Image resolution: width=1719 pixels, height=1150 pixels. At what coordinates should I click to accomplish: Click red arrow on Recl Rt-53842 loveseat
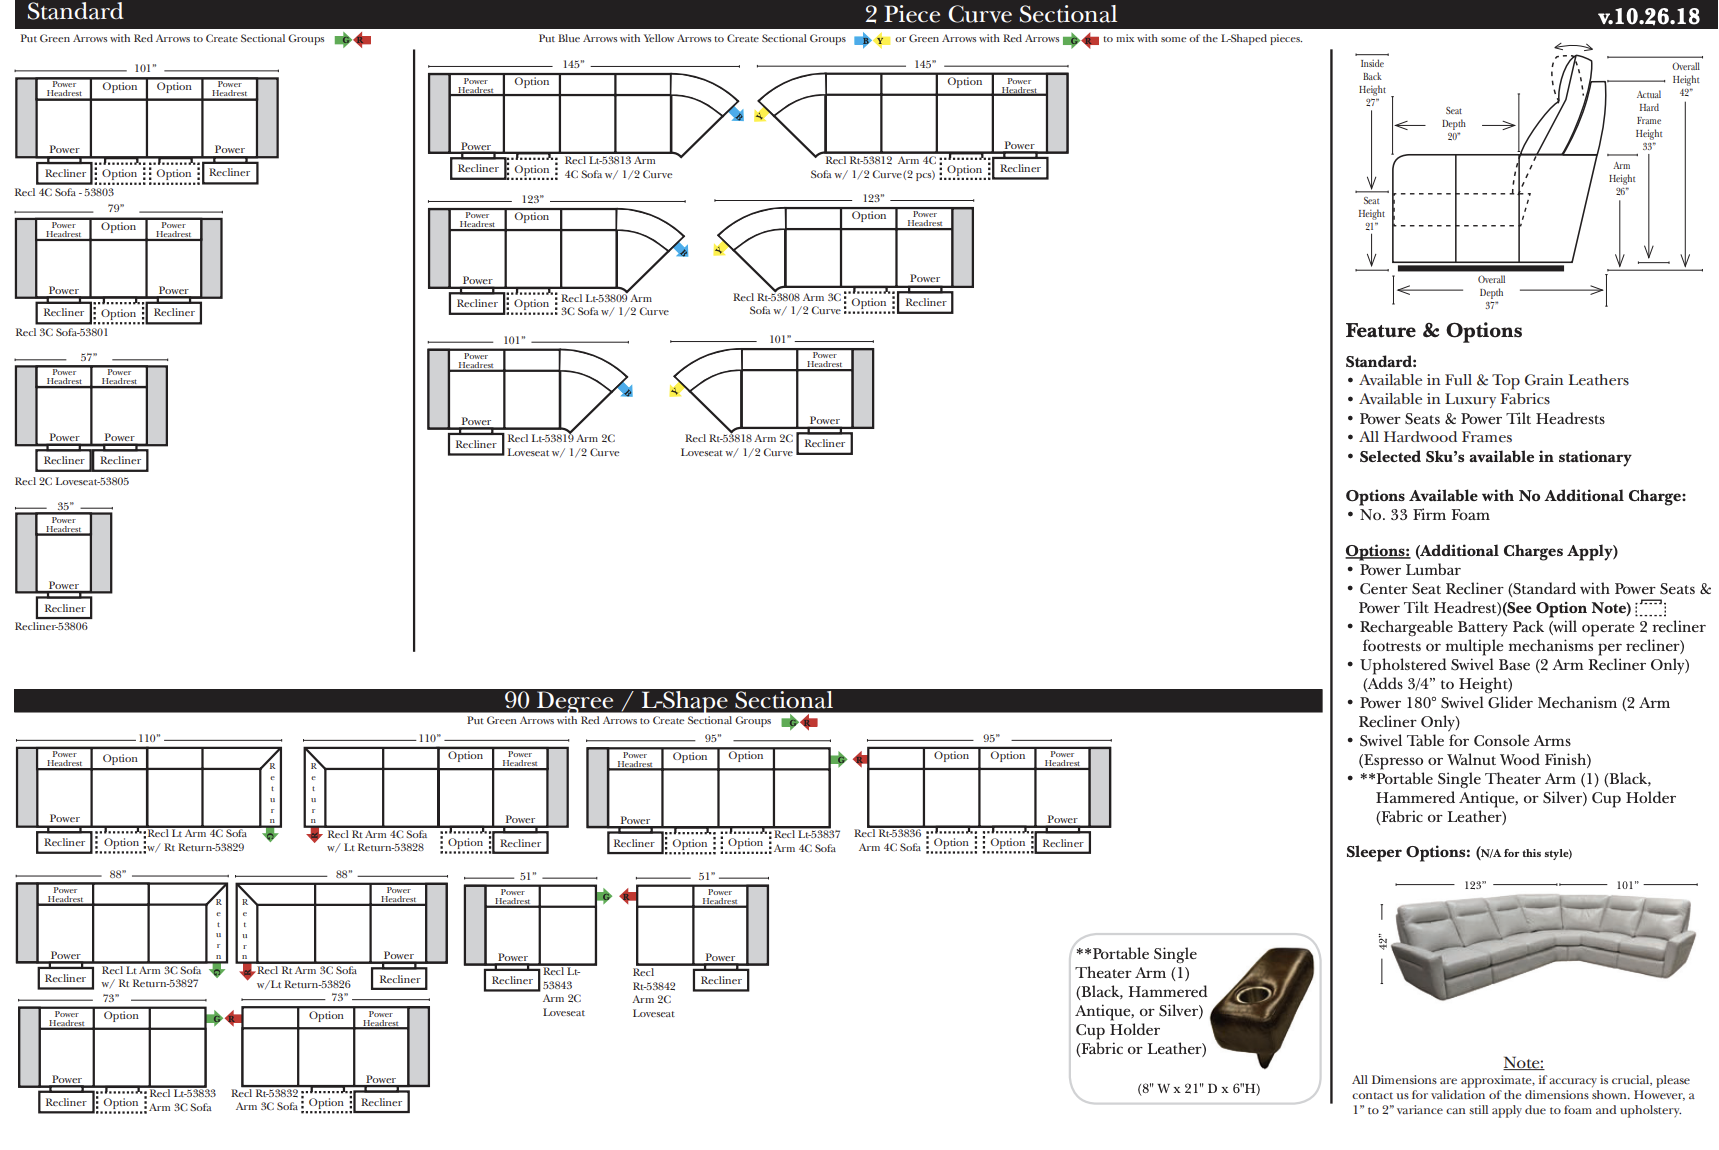627,896
